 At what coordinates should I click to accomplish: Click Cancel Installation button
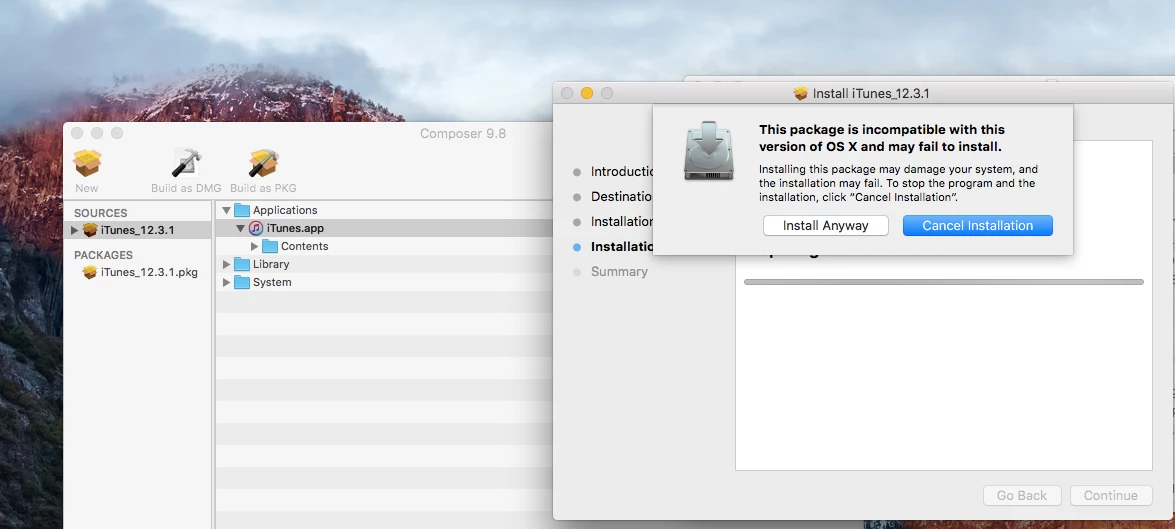[977, 226]
